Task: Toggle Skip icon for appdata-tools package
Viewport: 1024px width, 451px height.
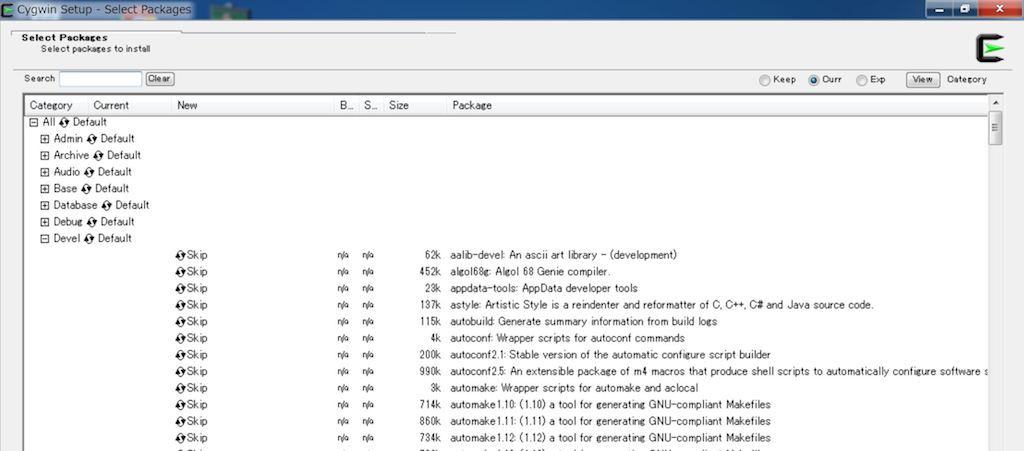Action: tap(180, 288)
